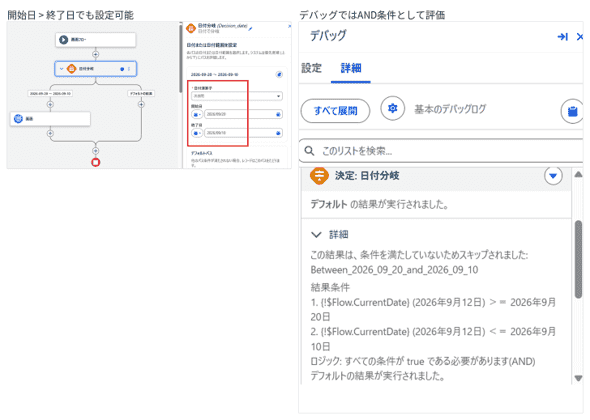This screenshot has height=420, width=590.
Task: Click the red End node
Action: pyautogui.click(x=96, y=162)
